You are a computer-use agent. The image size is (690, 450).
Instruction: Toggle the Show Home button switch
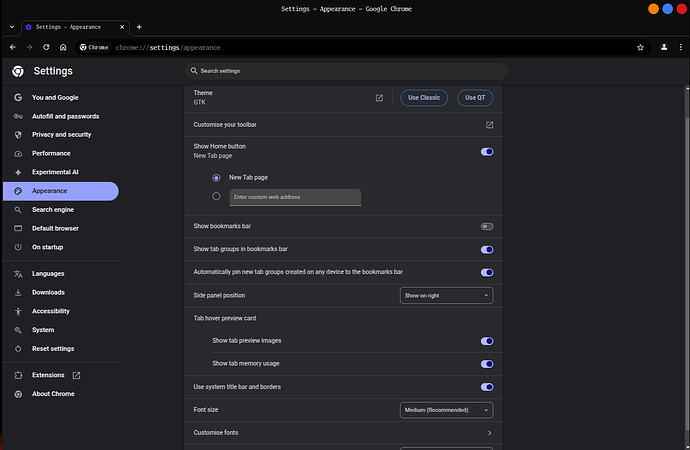pyautogui.click(x=487, y=152)
